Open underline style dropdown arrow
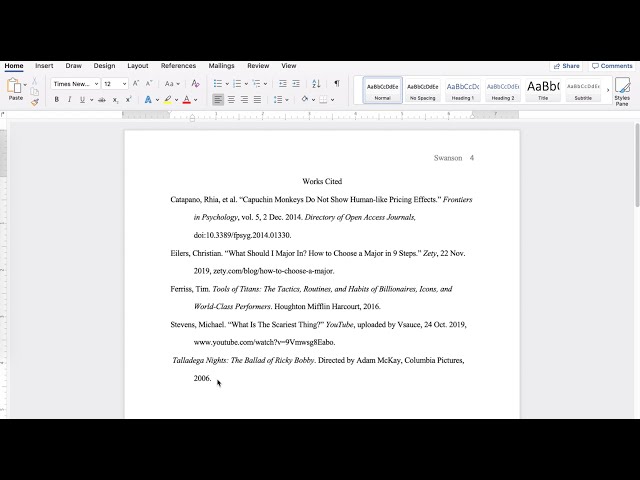 pos(91,100)
